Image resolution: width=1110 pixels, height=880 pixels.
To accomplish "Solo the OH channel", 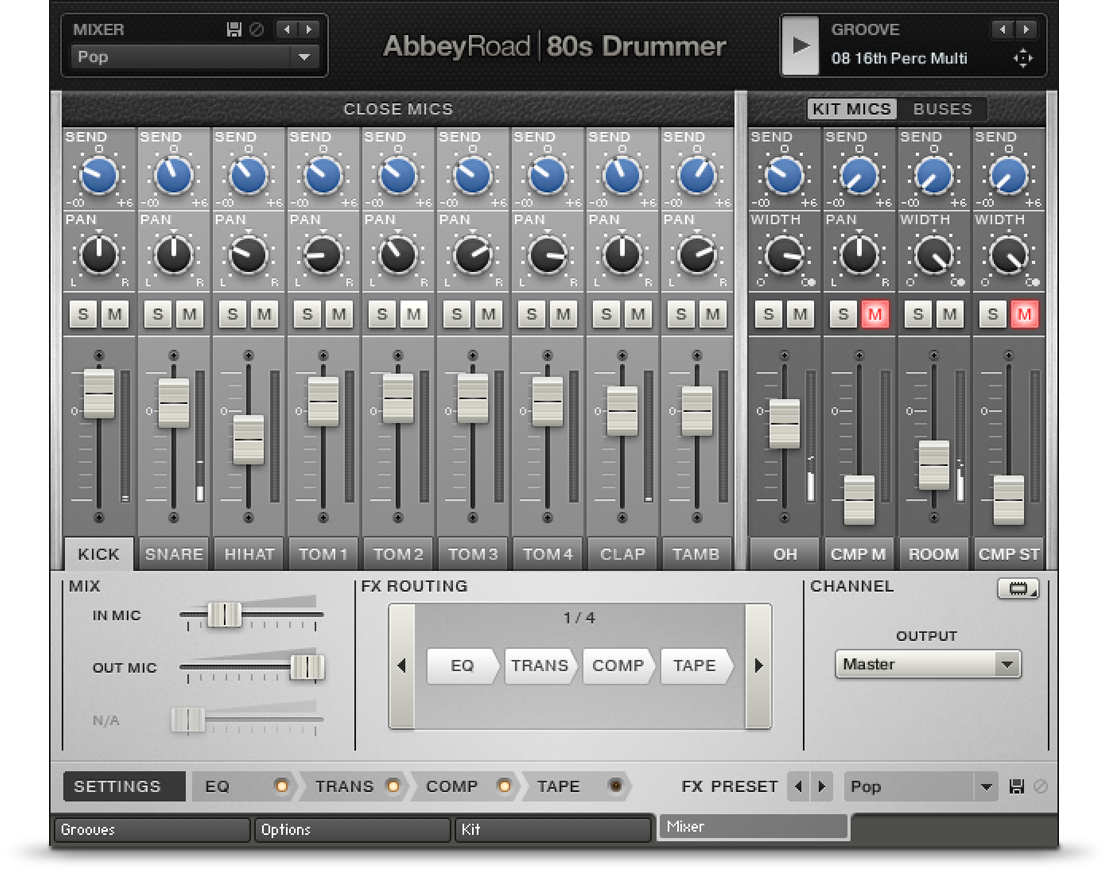I will click(x=769, y=314).
